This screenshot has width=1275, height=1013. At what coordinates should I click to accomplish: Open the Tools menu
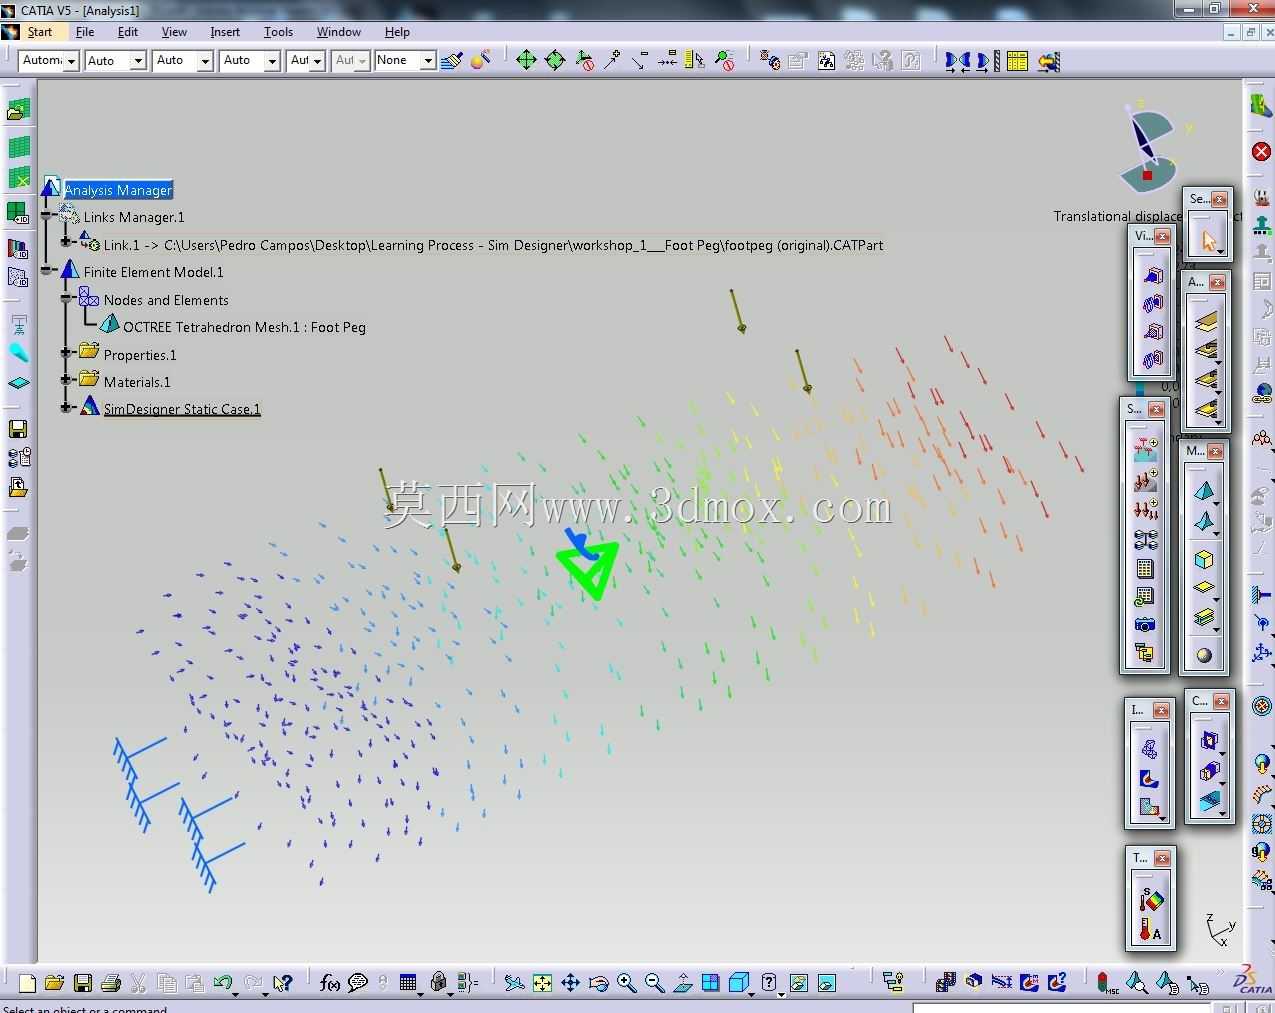[278, 32]
